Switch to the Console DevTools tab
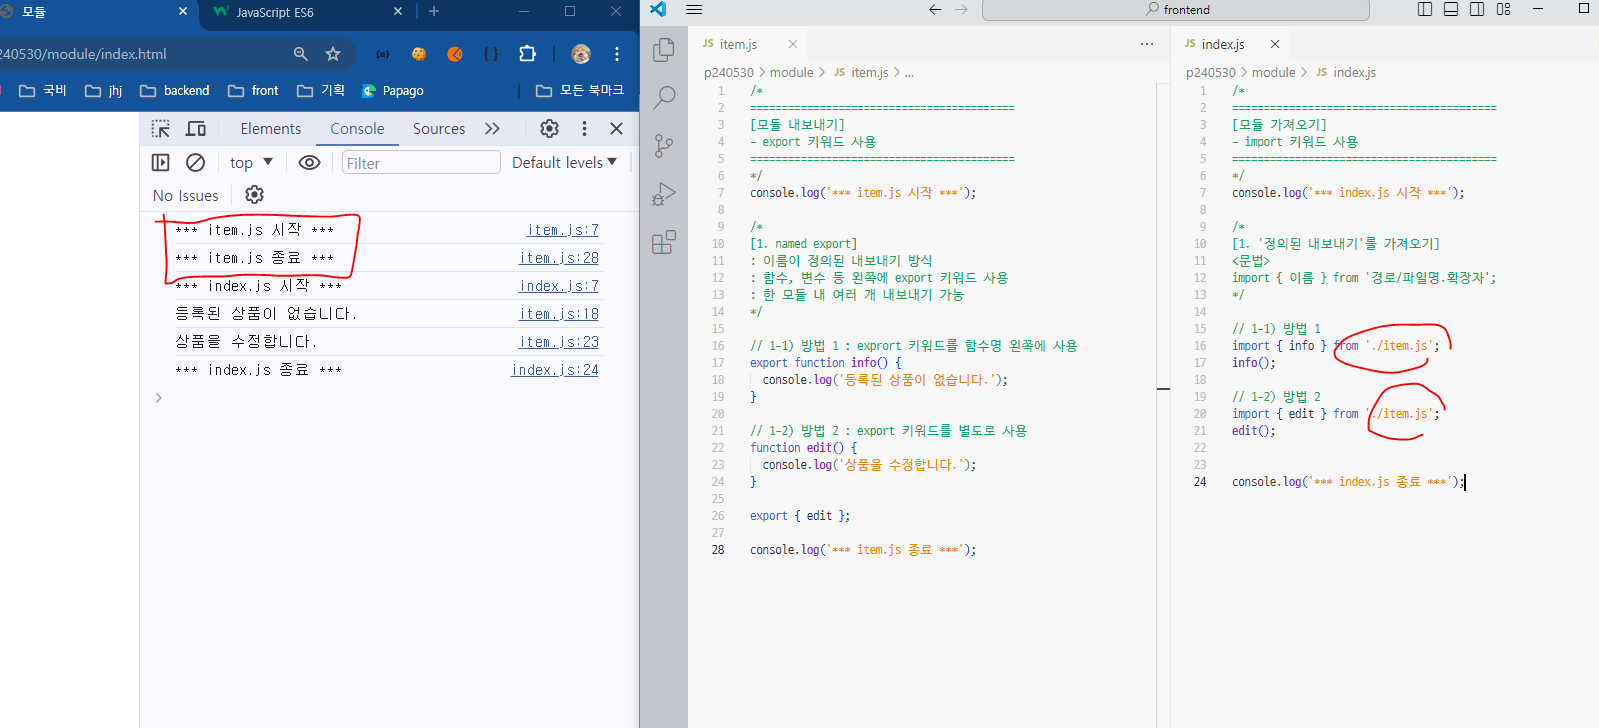The height and width of the screenshot is (728, 1599). click(x=357, y=129)
